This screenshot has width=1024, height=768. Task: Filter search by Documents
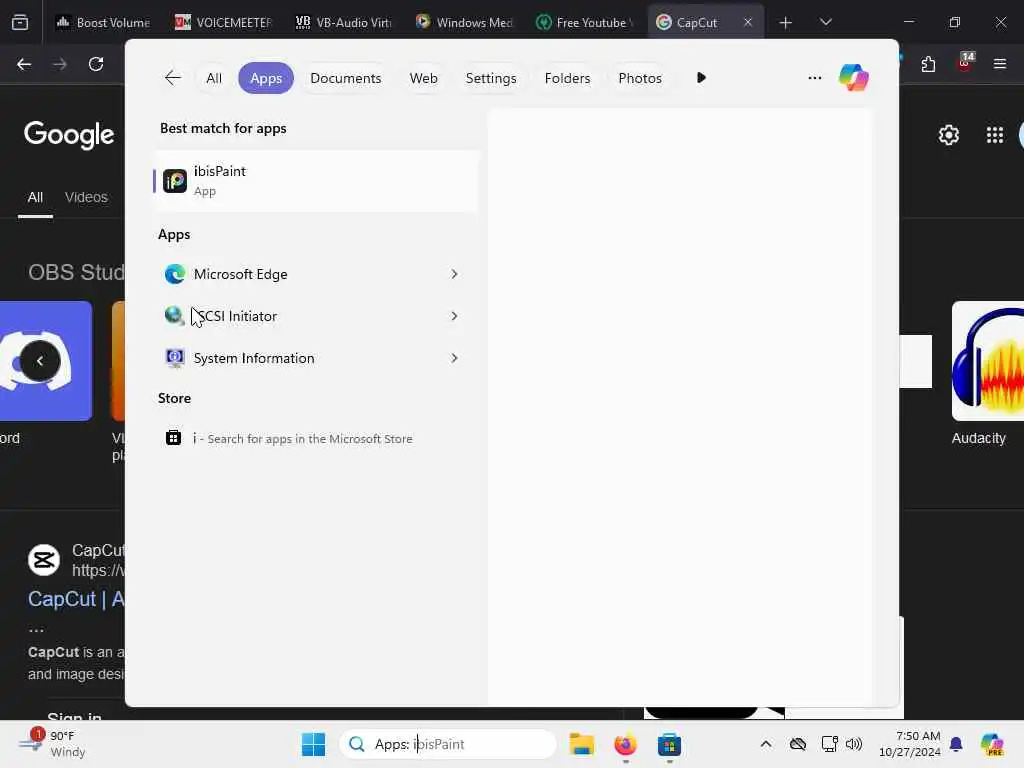coord(345,78)
